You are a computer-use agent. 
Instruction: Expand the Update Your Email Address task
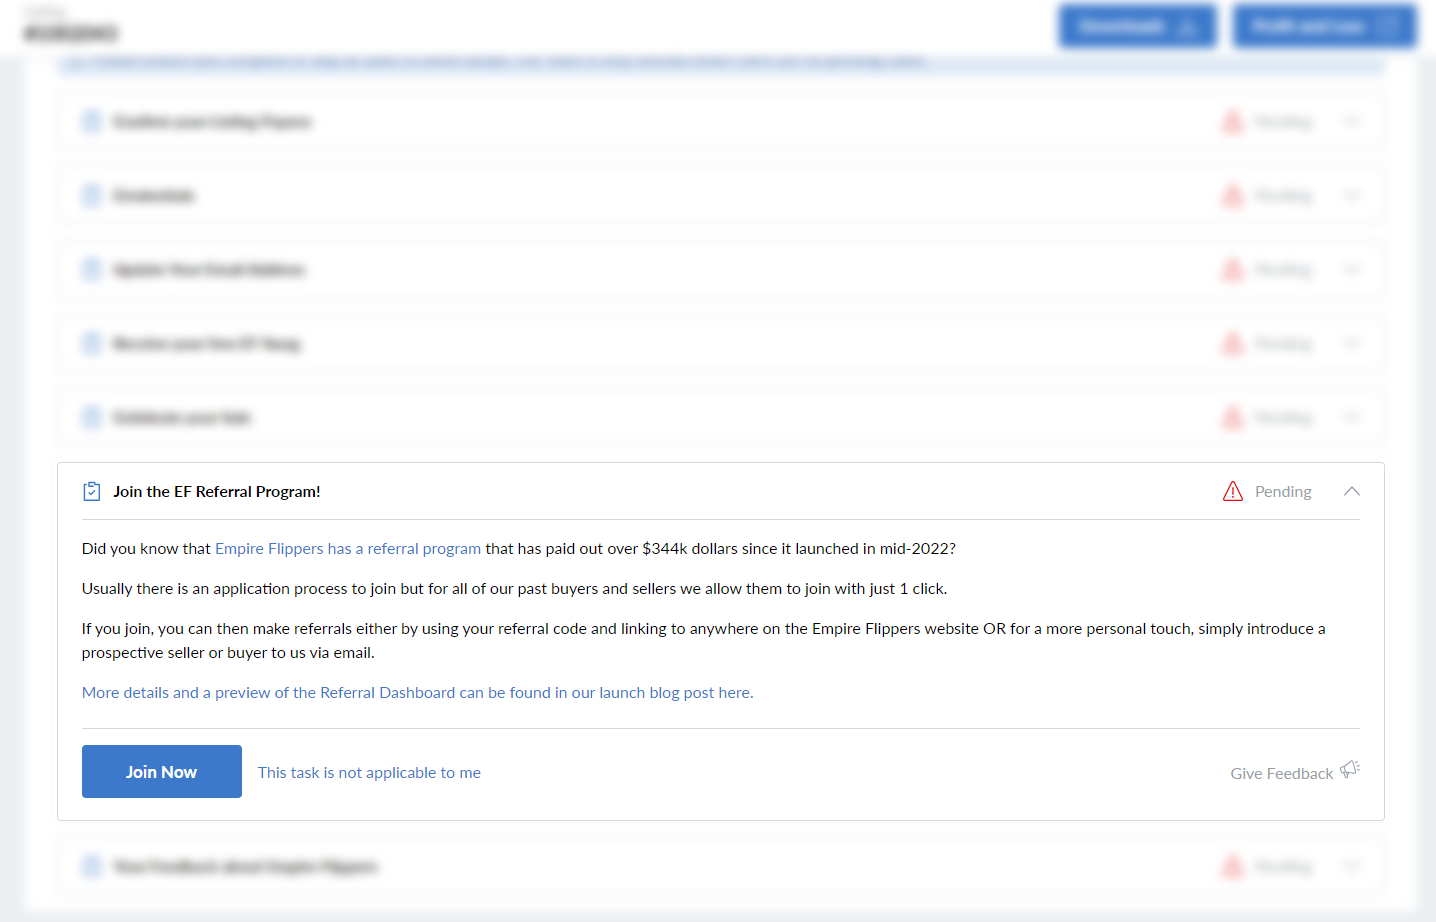click(1352, 270)
